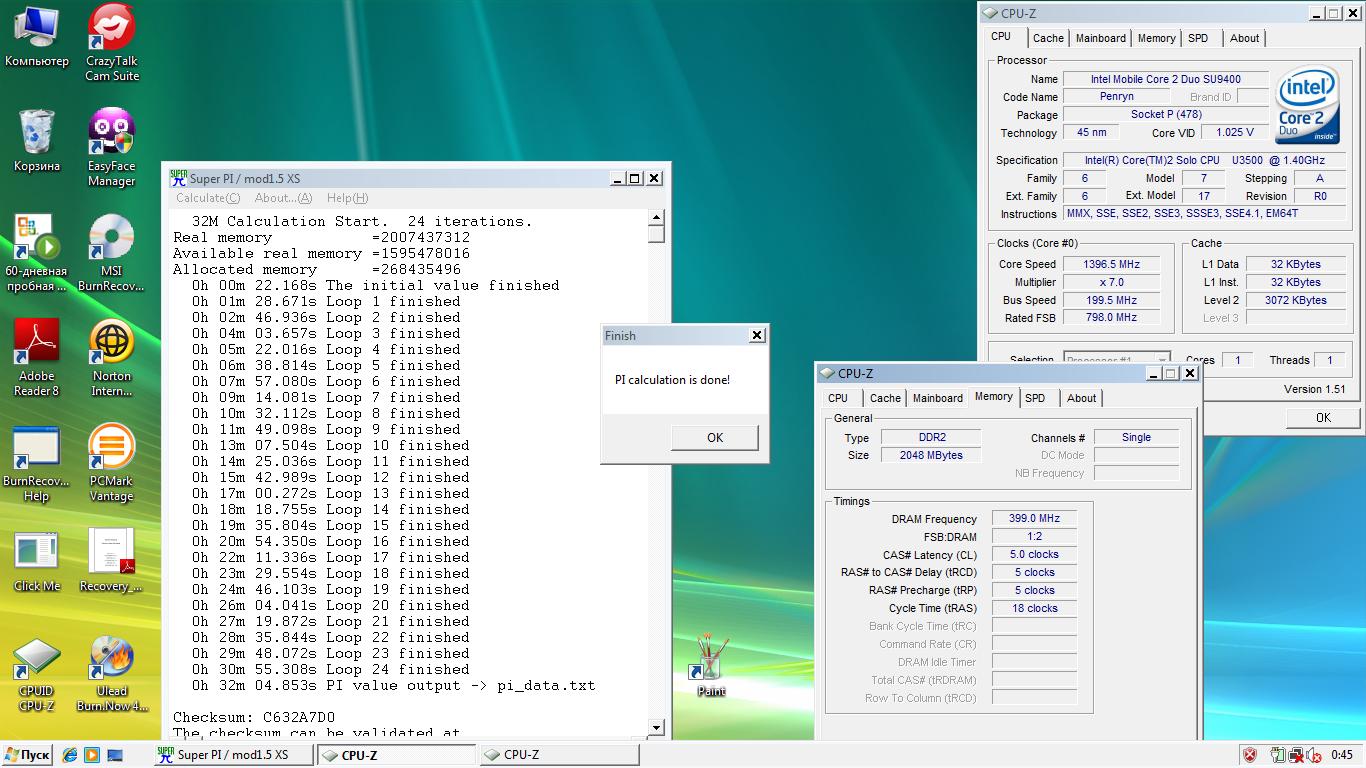Select Ulead Burn.Now 4 desktop icon
This screenshot has width=1366, height=768.
111,674
